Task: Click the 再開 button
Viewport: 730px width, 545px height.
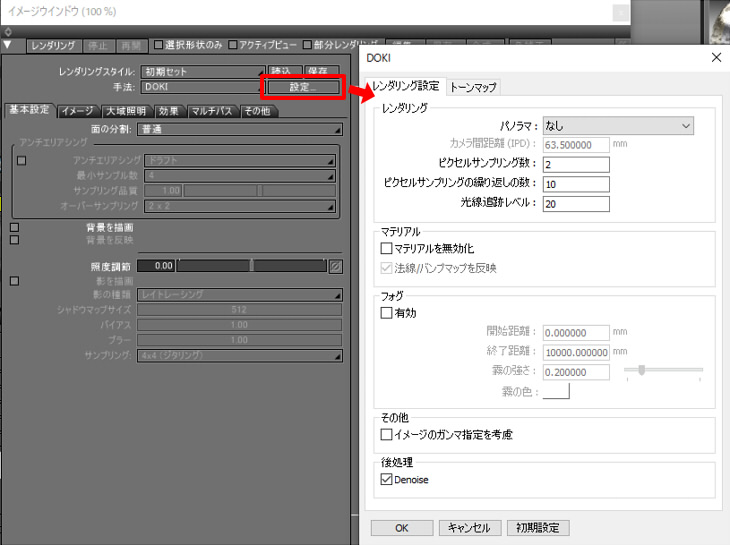Action: 131,46
